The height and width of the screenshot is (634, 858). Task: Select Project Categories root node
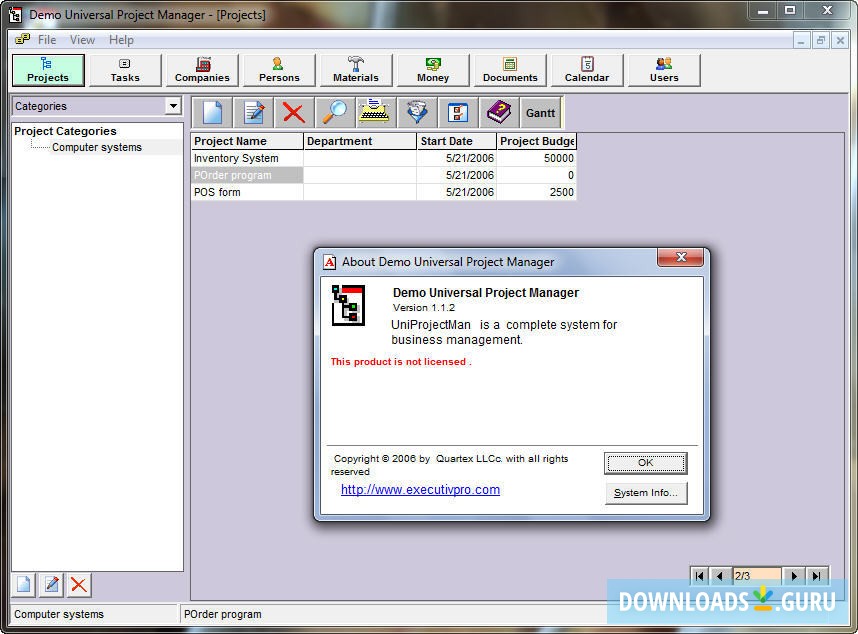[65, 131]
